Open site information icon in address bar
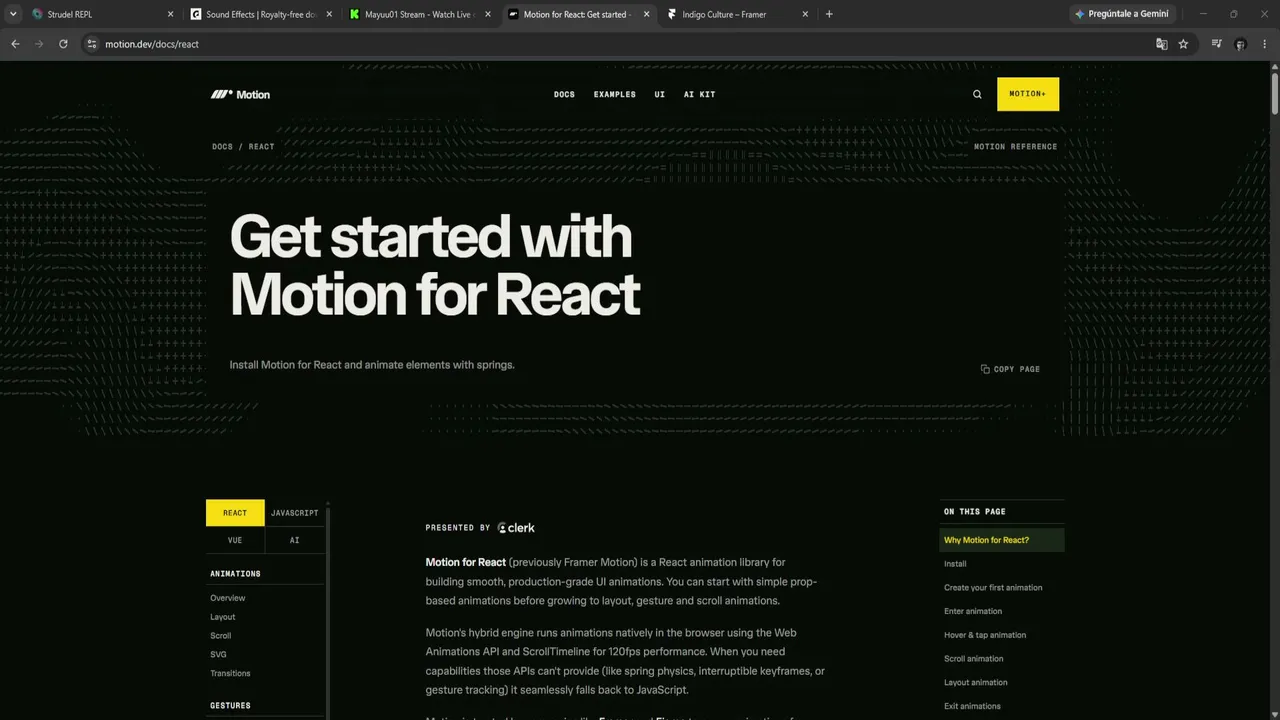The width and height of the screenshot is (1280, 720). 92,44
